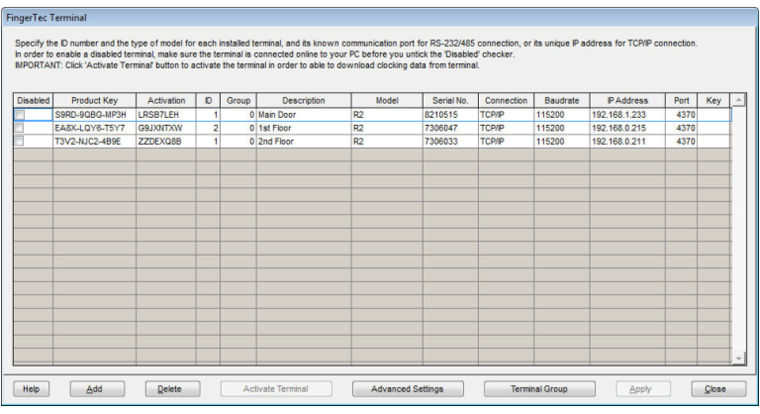Click the Delete button
This screenshot has height=414, width=760.
173,389
